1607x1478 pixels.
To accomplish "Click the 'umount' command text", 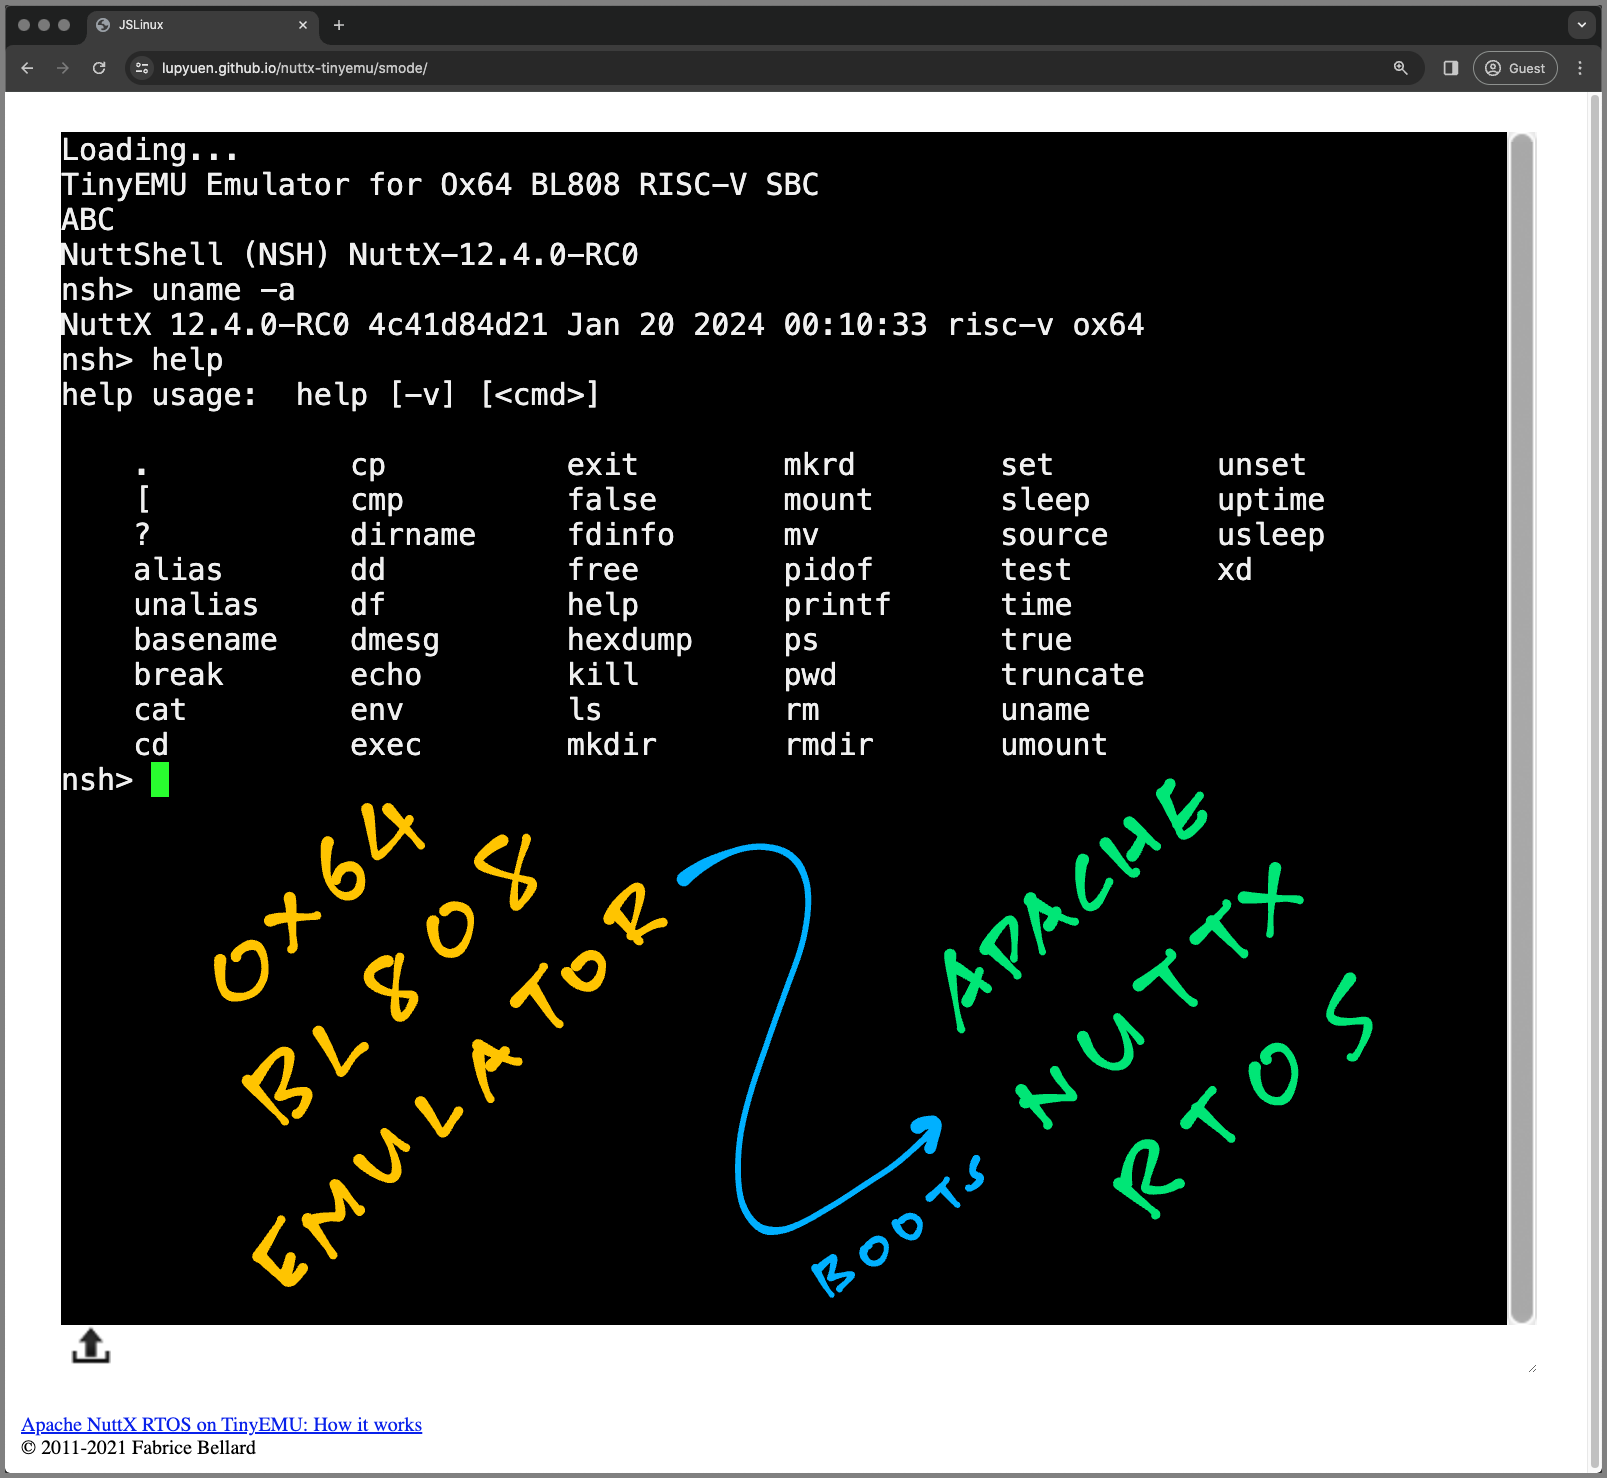I will pos(1054,745).
